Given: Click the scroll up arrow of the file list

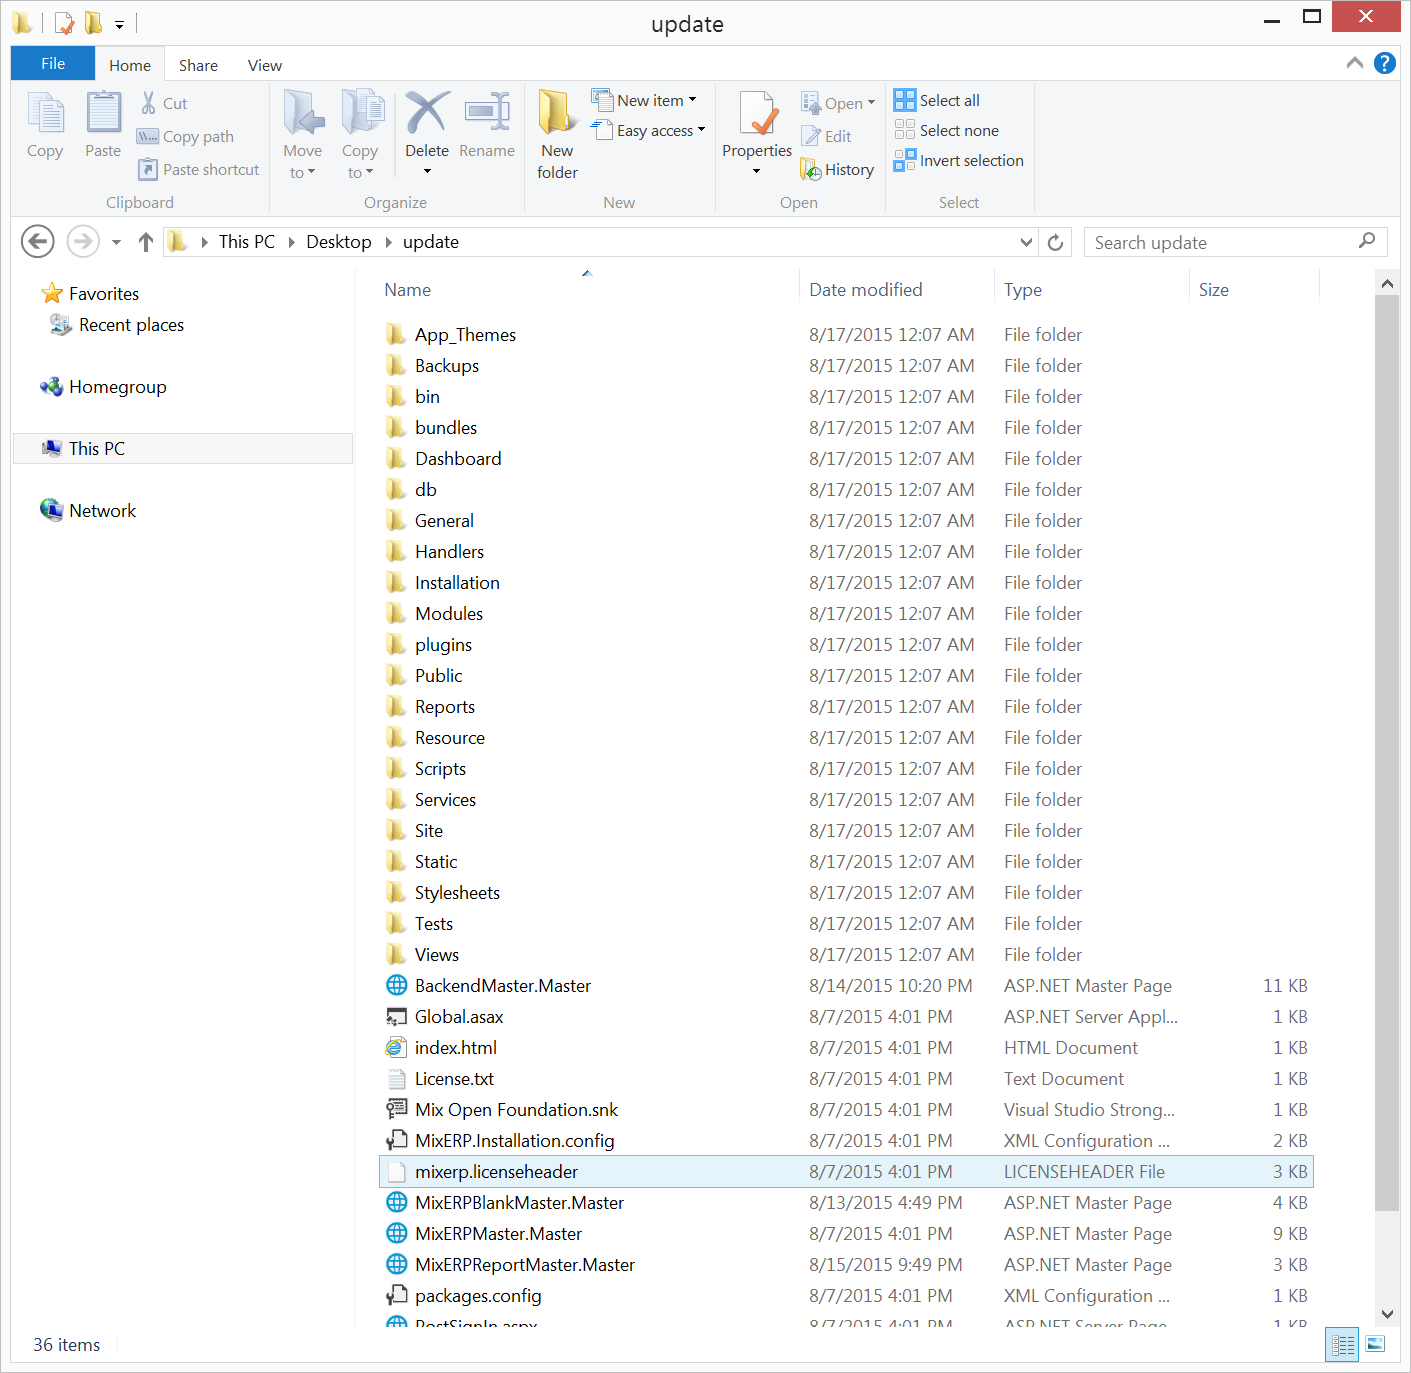Looking at the screenshot, I should [1387, 284].
